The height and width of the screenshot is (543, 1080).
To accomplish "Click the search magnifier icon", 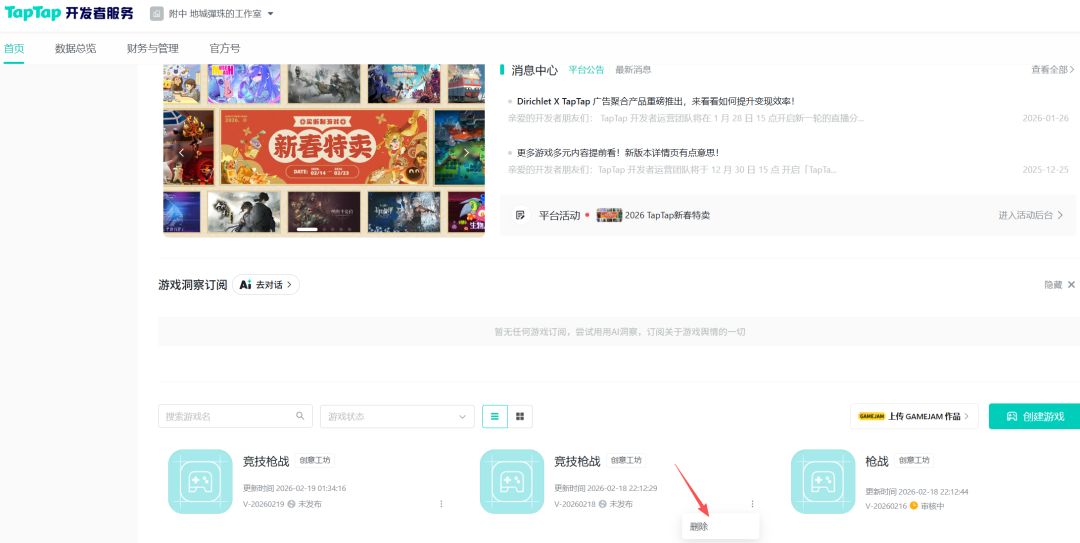I will [x=300, y=416].
